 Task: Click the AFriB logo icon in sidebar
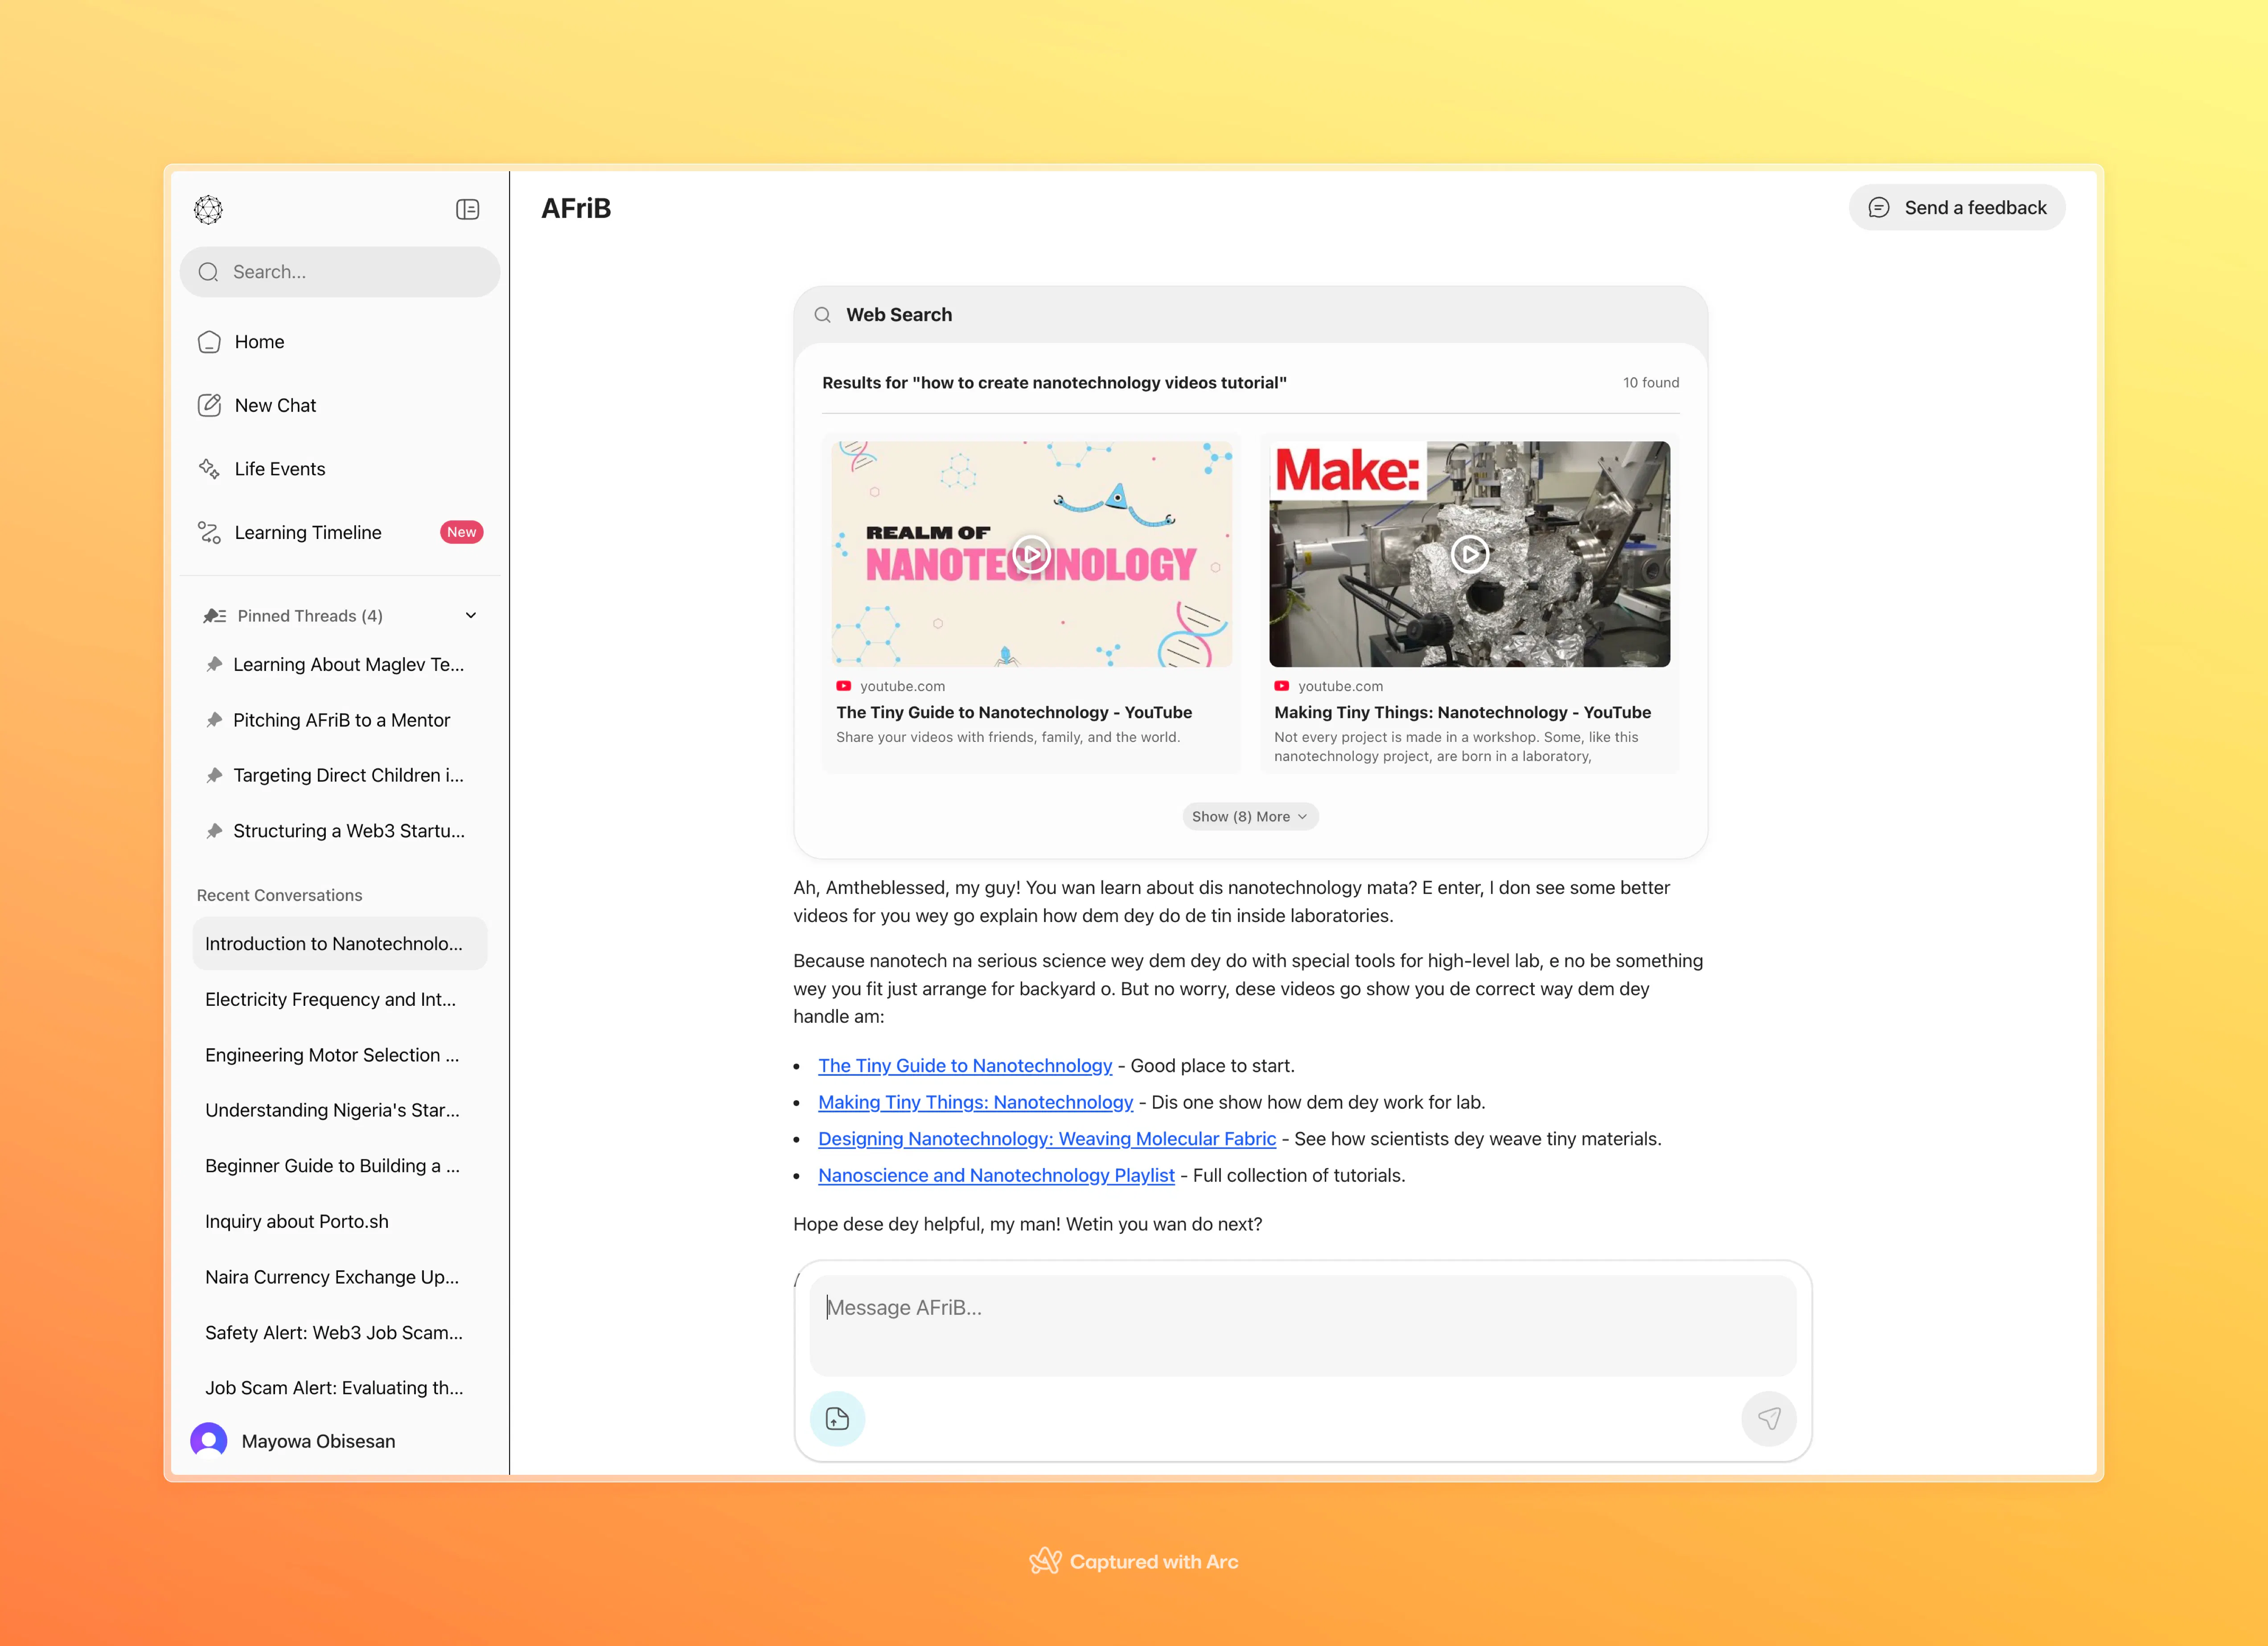coord(208,209)
